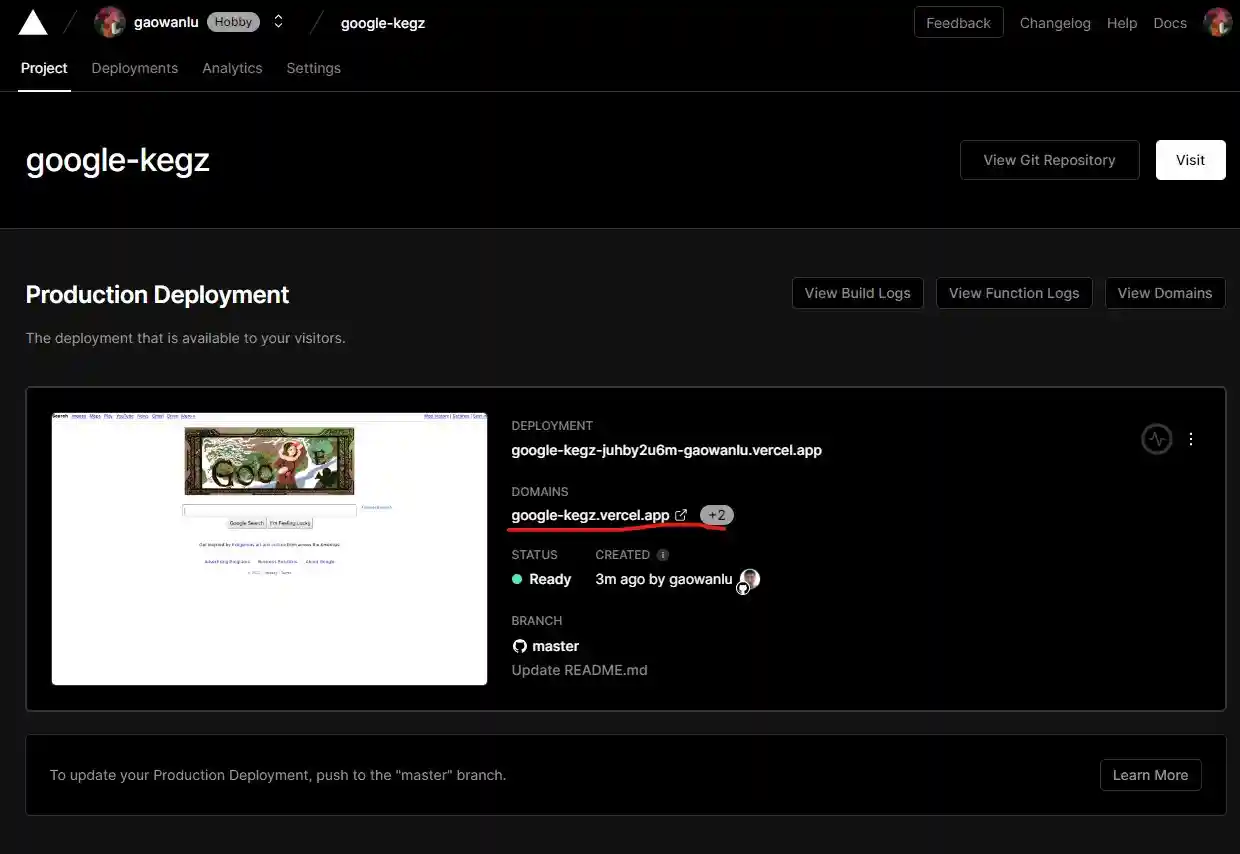The image size is (1240, 854).
Task: Open View Build Logs
Action: click(x=857, y=293)
